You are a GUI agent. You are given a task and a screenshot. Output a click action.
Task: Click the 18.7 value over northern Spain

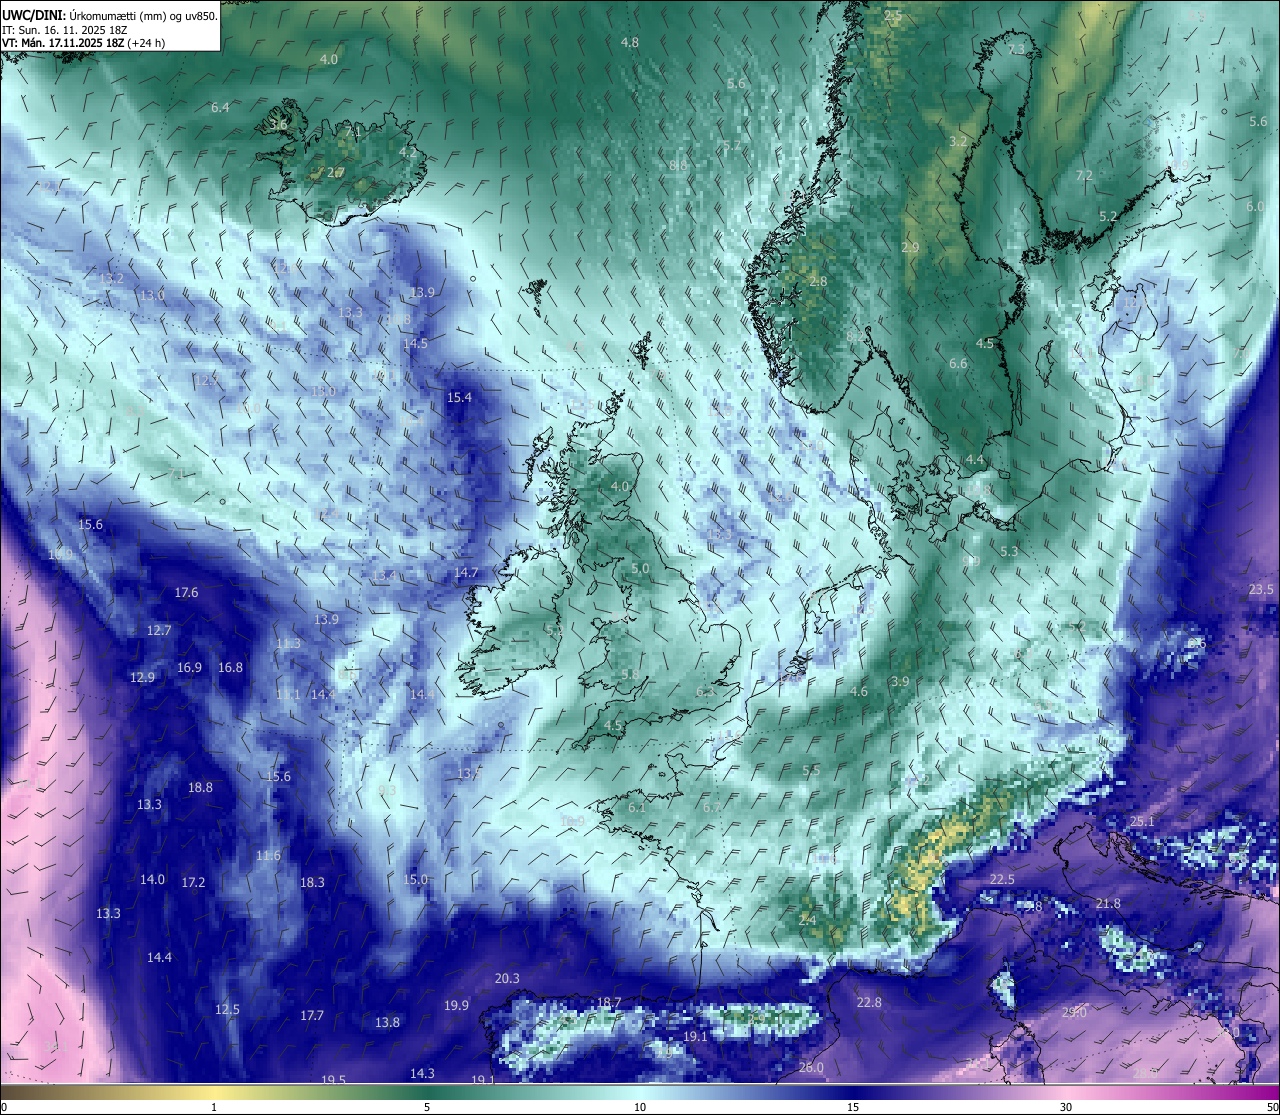click(x=609, y=1002)
